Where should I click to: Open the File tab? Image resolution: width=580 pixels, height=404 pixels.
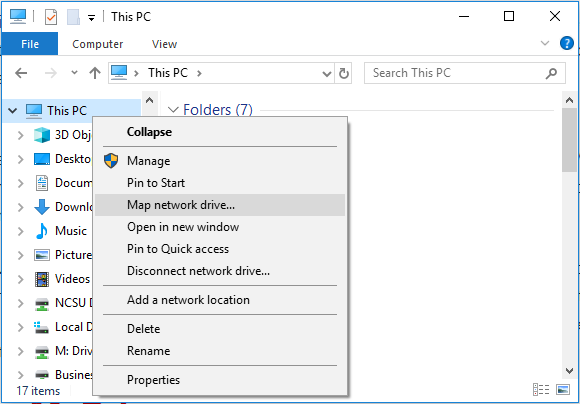pyautogui.click(x=30, y=44)
